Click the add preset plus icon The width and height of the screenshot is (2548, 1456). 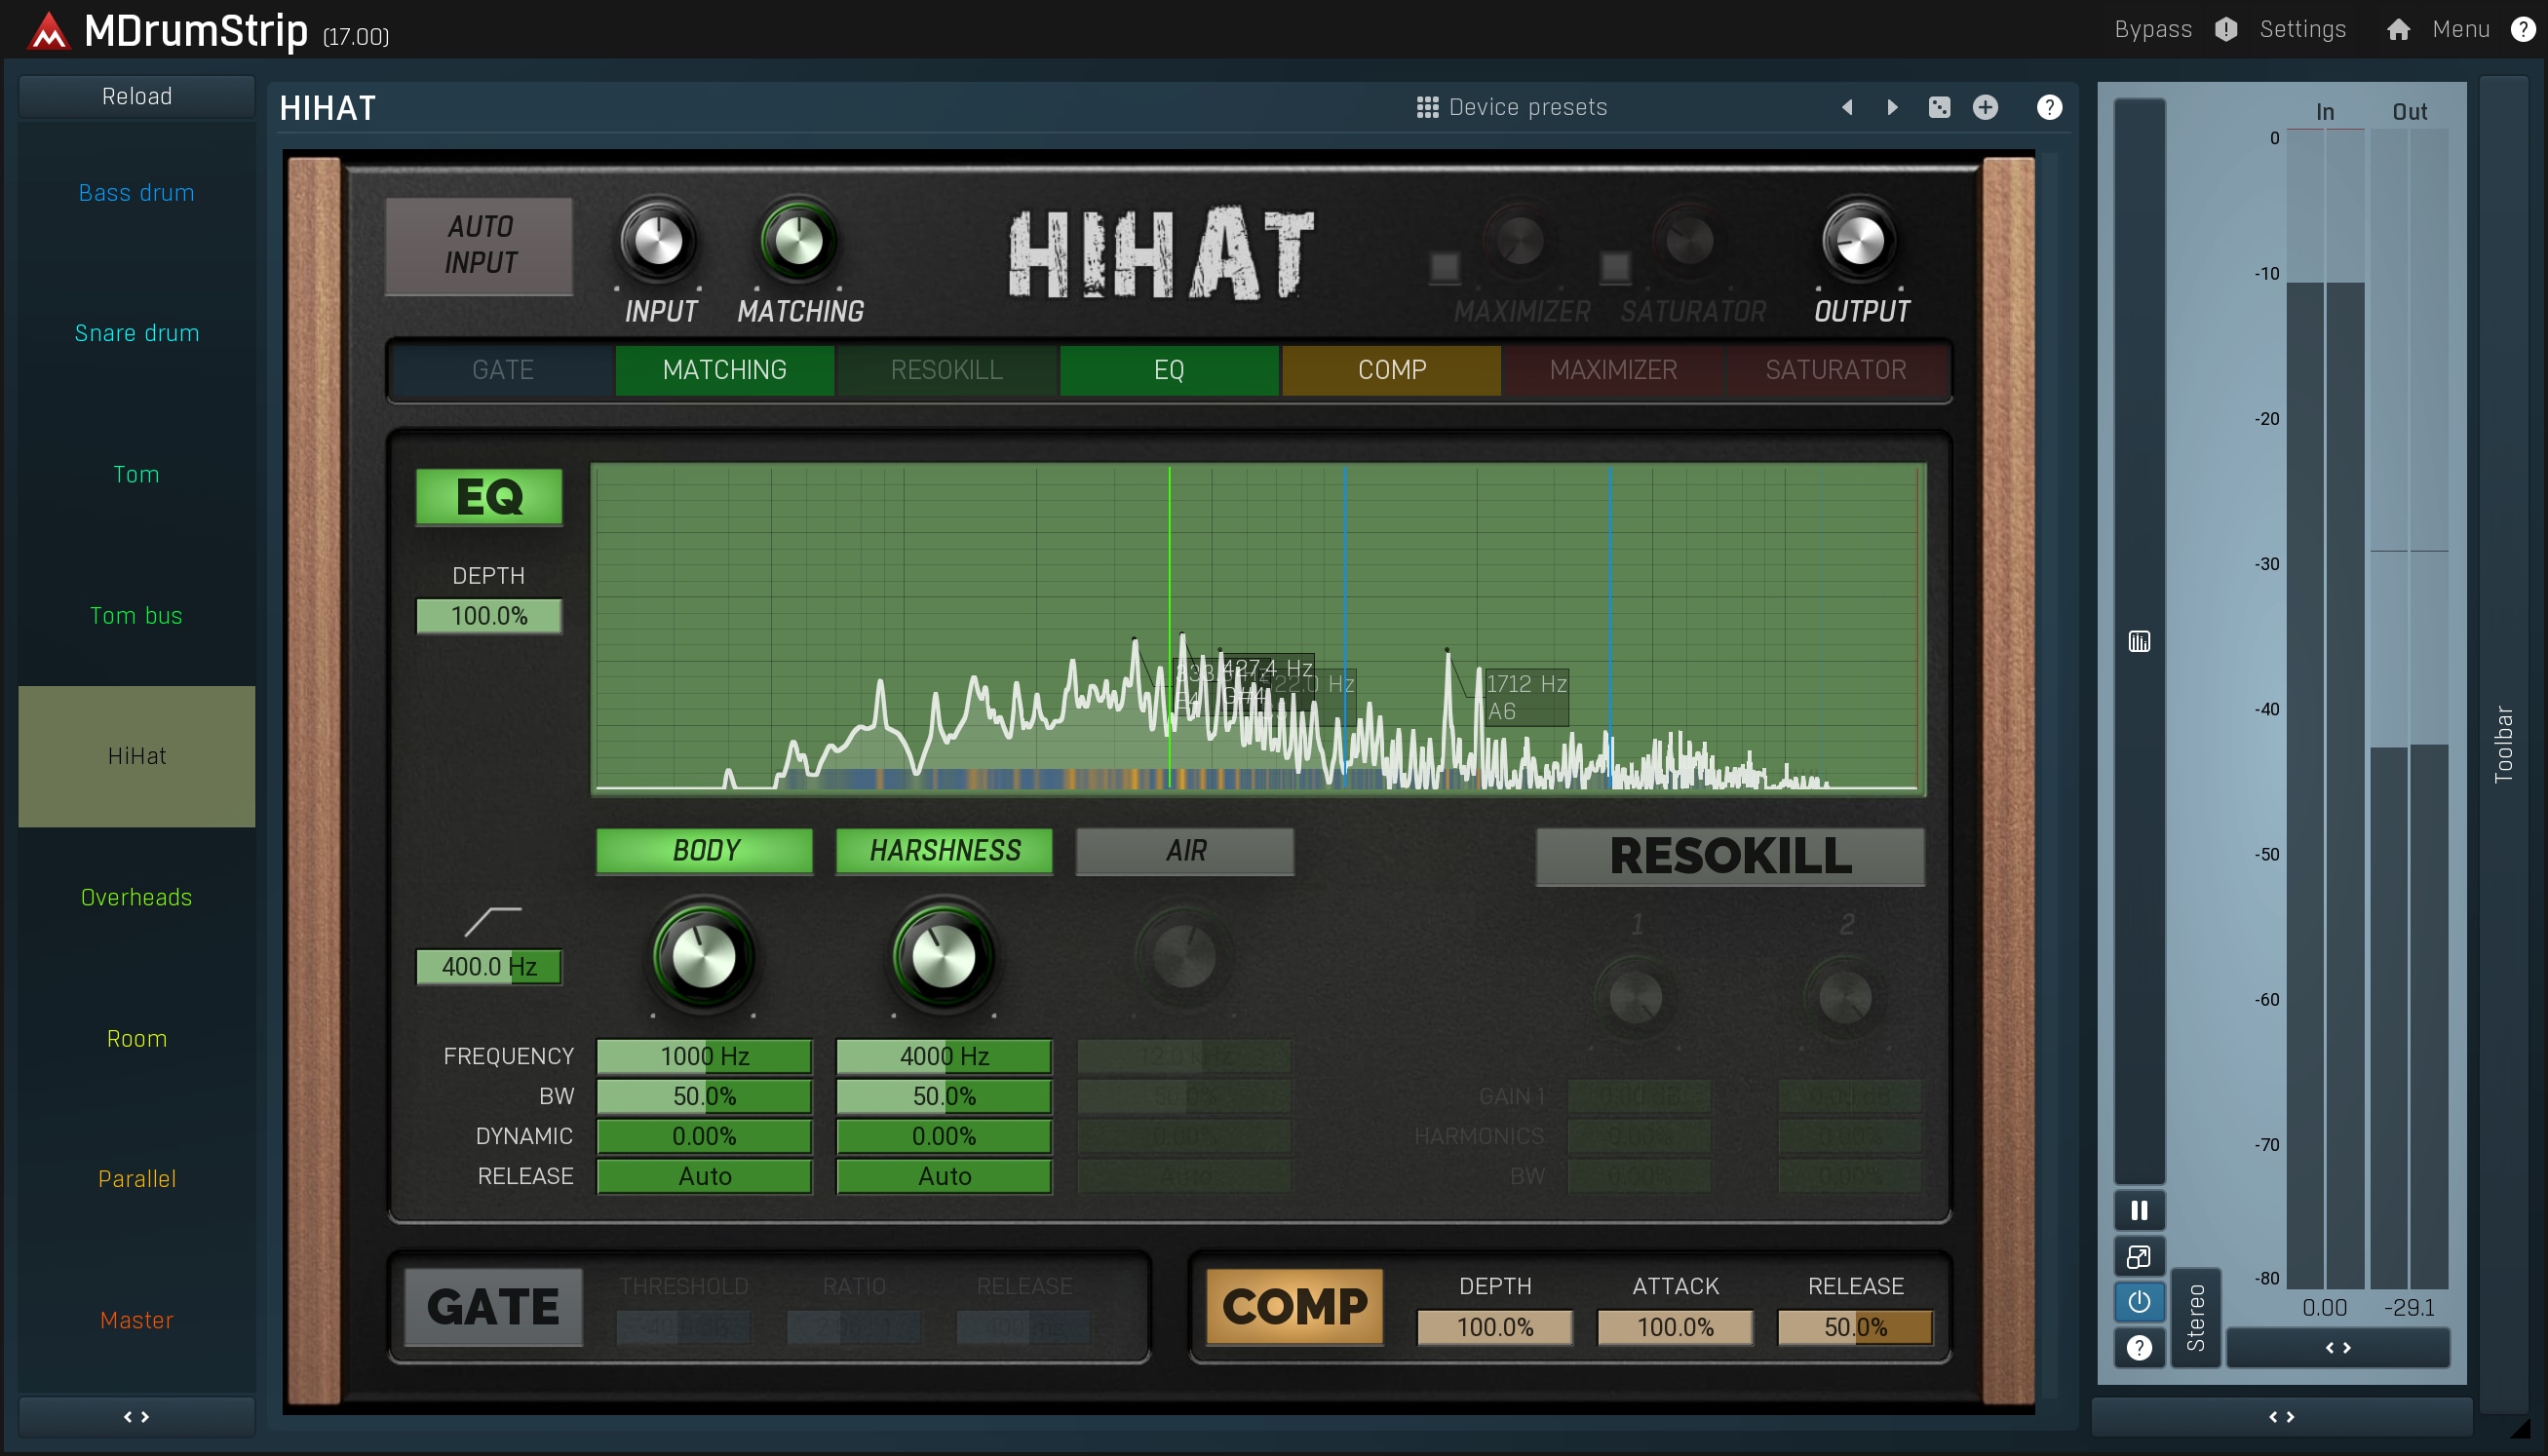pos(1985,107)
